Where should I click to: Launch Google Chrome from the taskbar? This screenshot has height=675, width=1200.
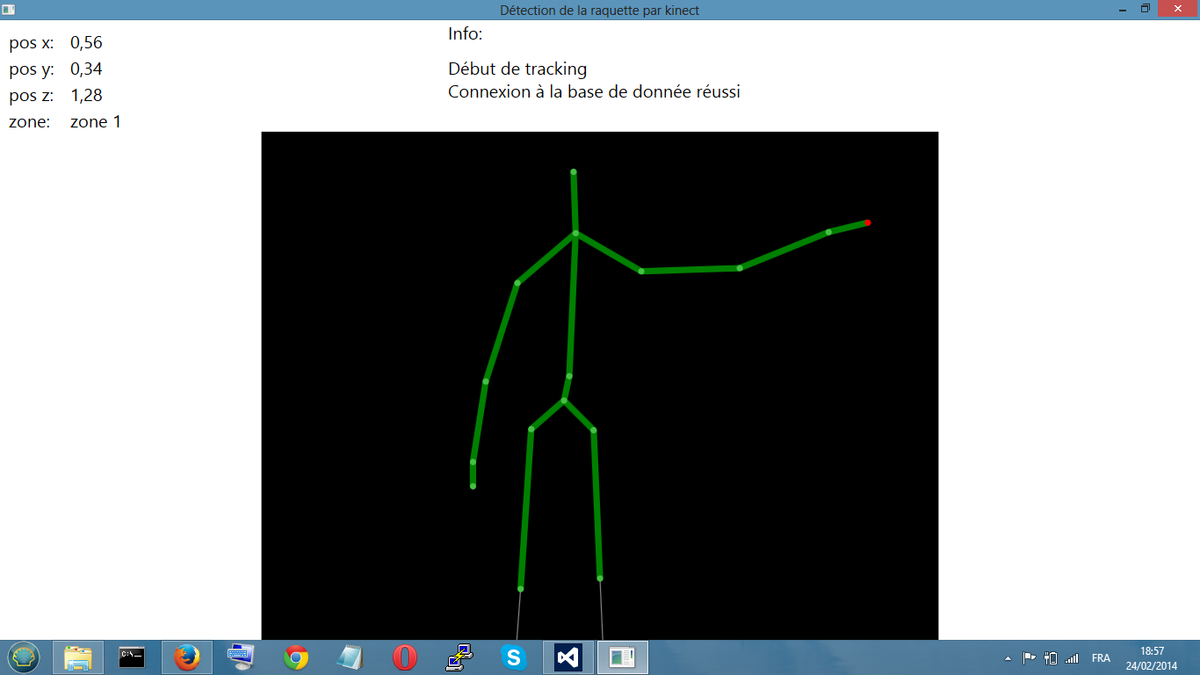pyautogui.click(x=295, y=657)
